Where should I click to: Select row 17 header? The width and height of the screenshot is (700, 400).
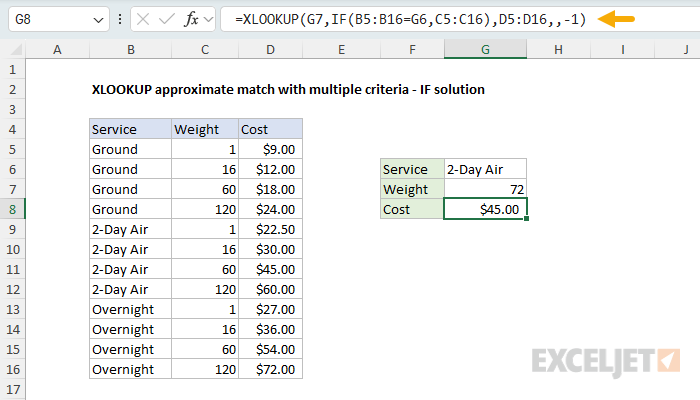coord(12,389)
